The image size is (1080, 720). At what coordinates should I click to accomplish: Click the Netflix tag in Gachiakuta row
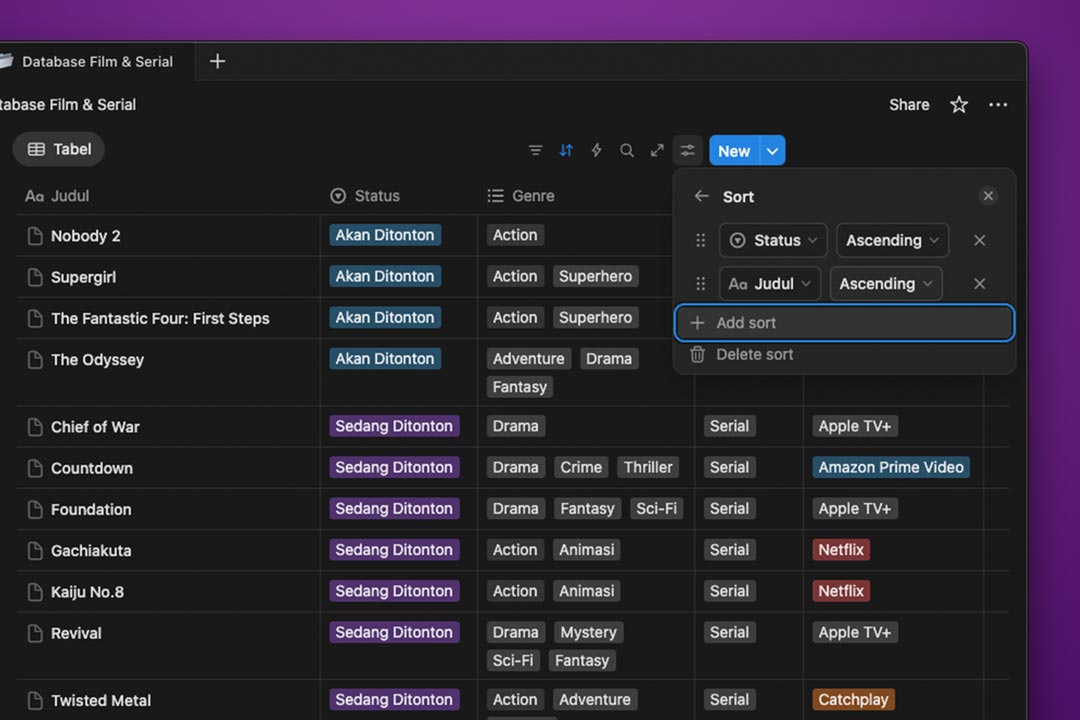841,551
